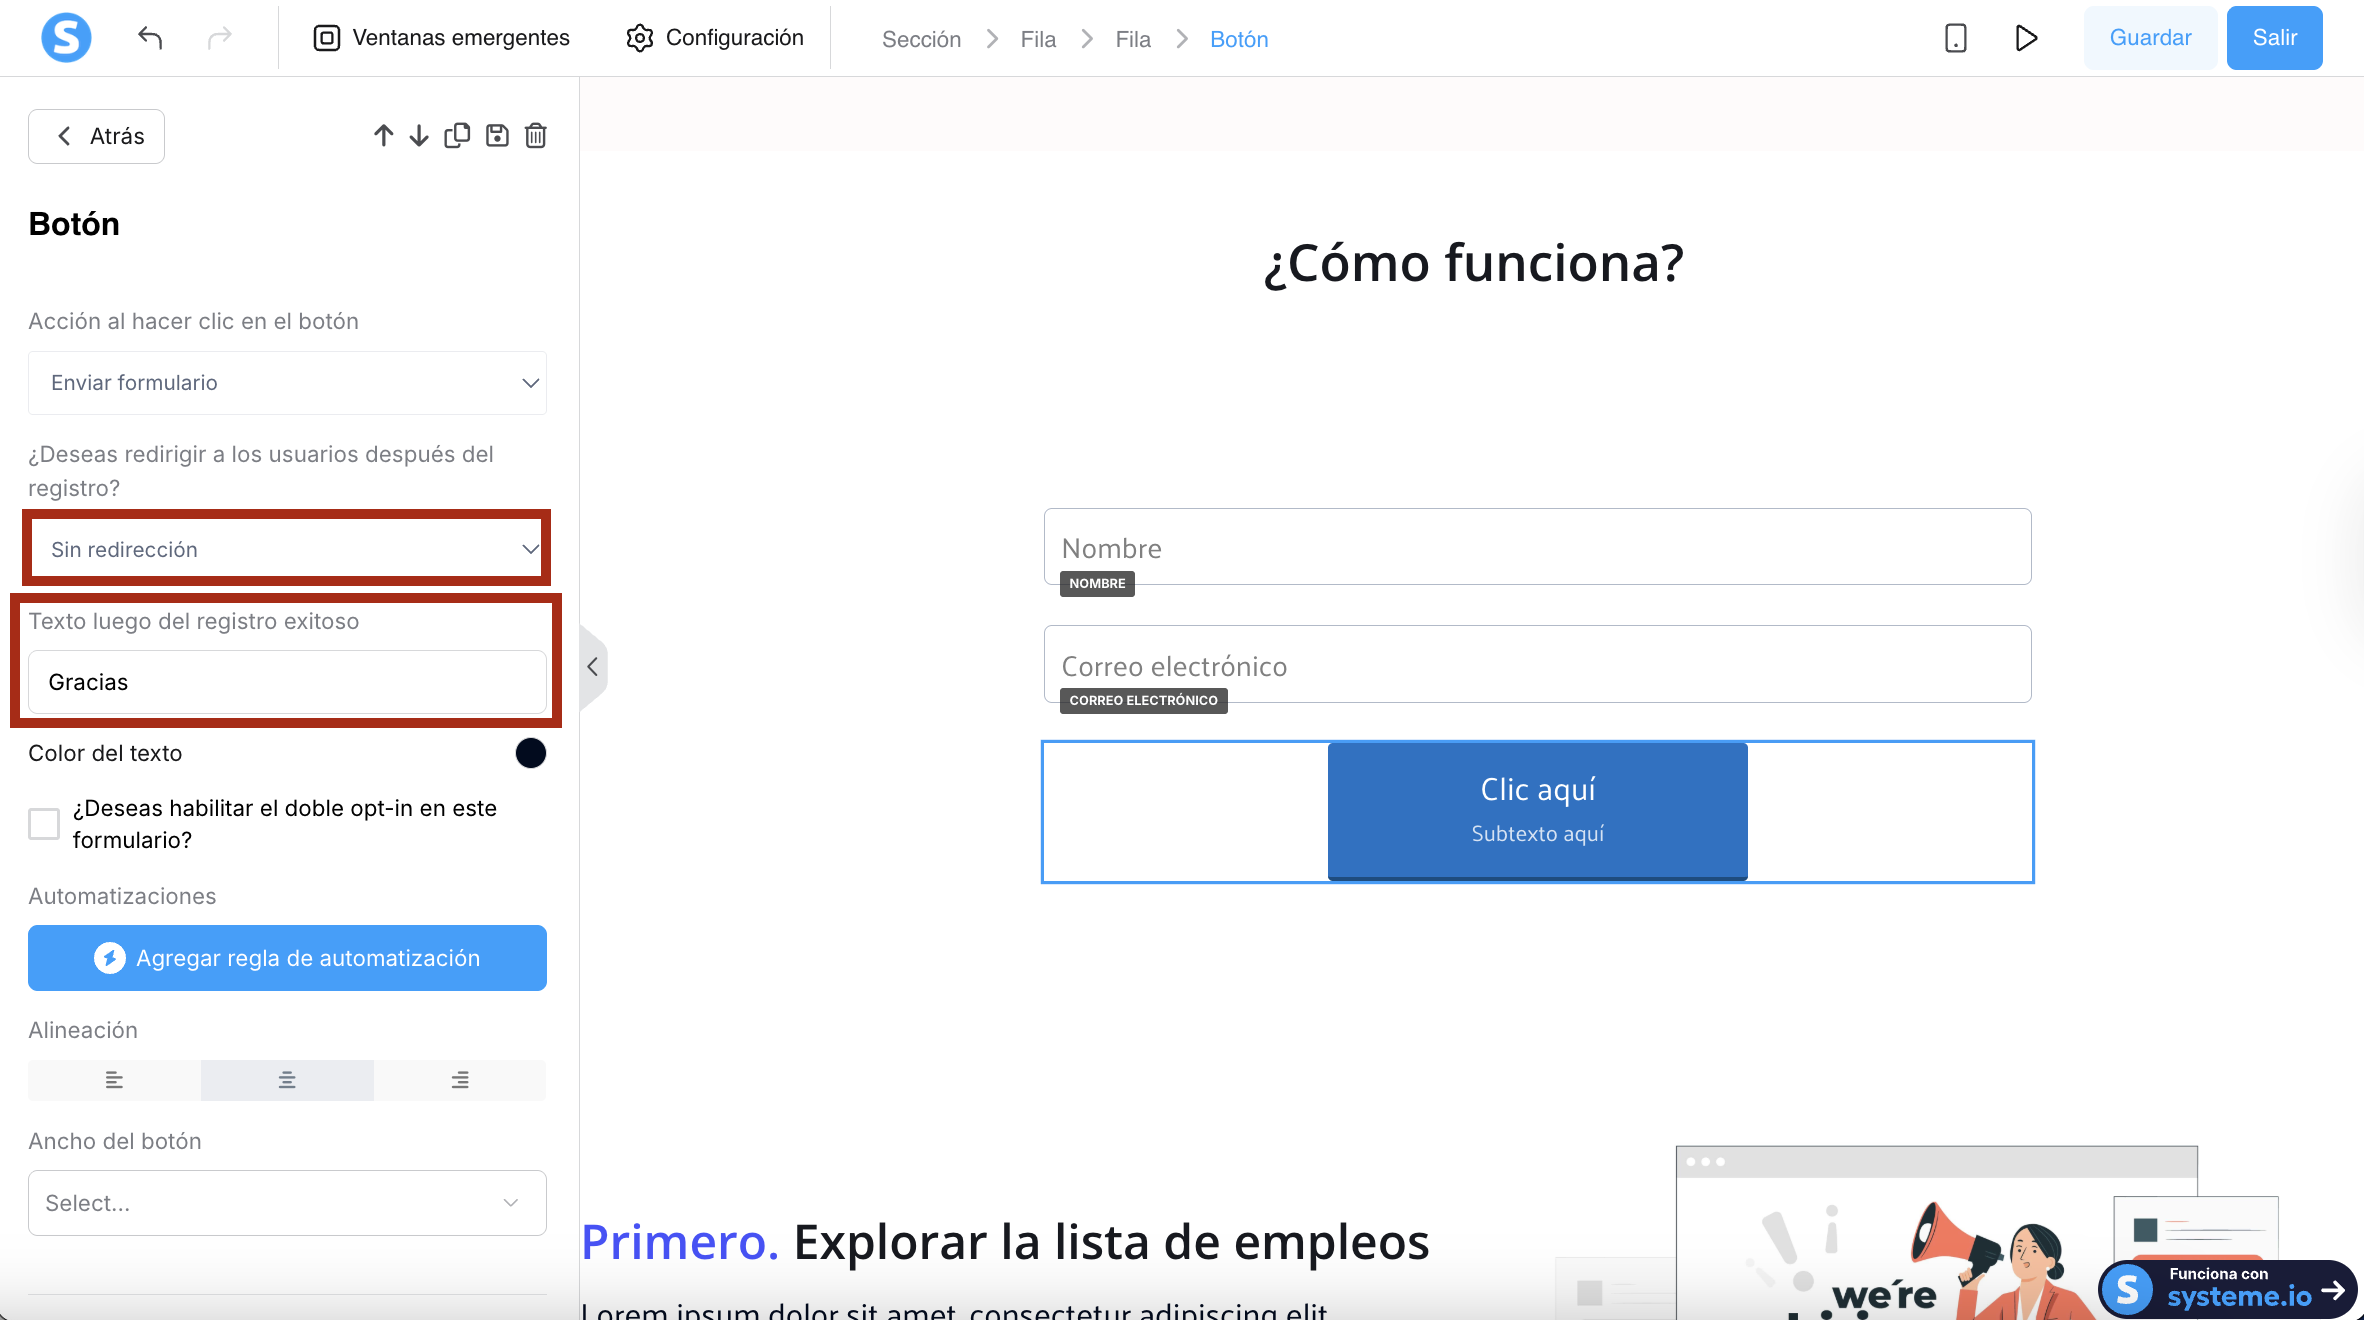Open the Color del texto swatch
Screen dimensions: 2364x1320
531,753
